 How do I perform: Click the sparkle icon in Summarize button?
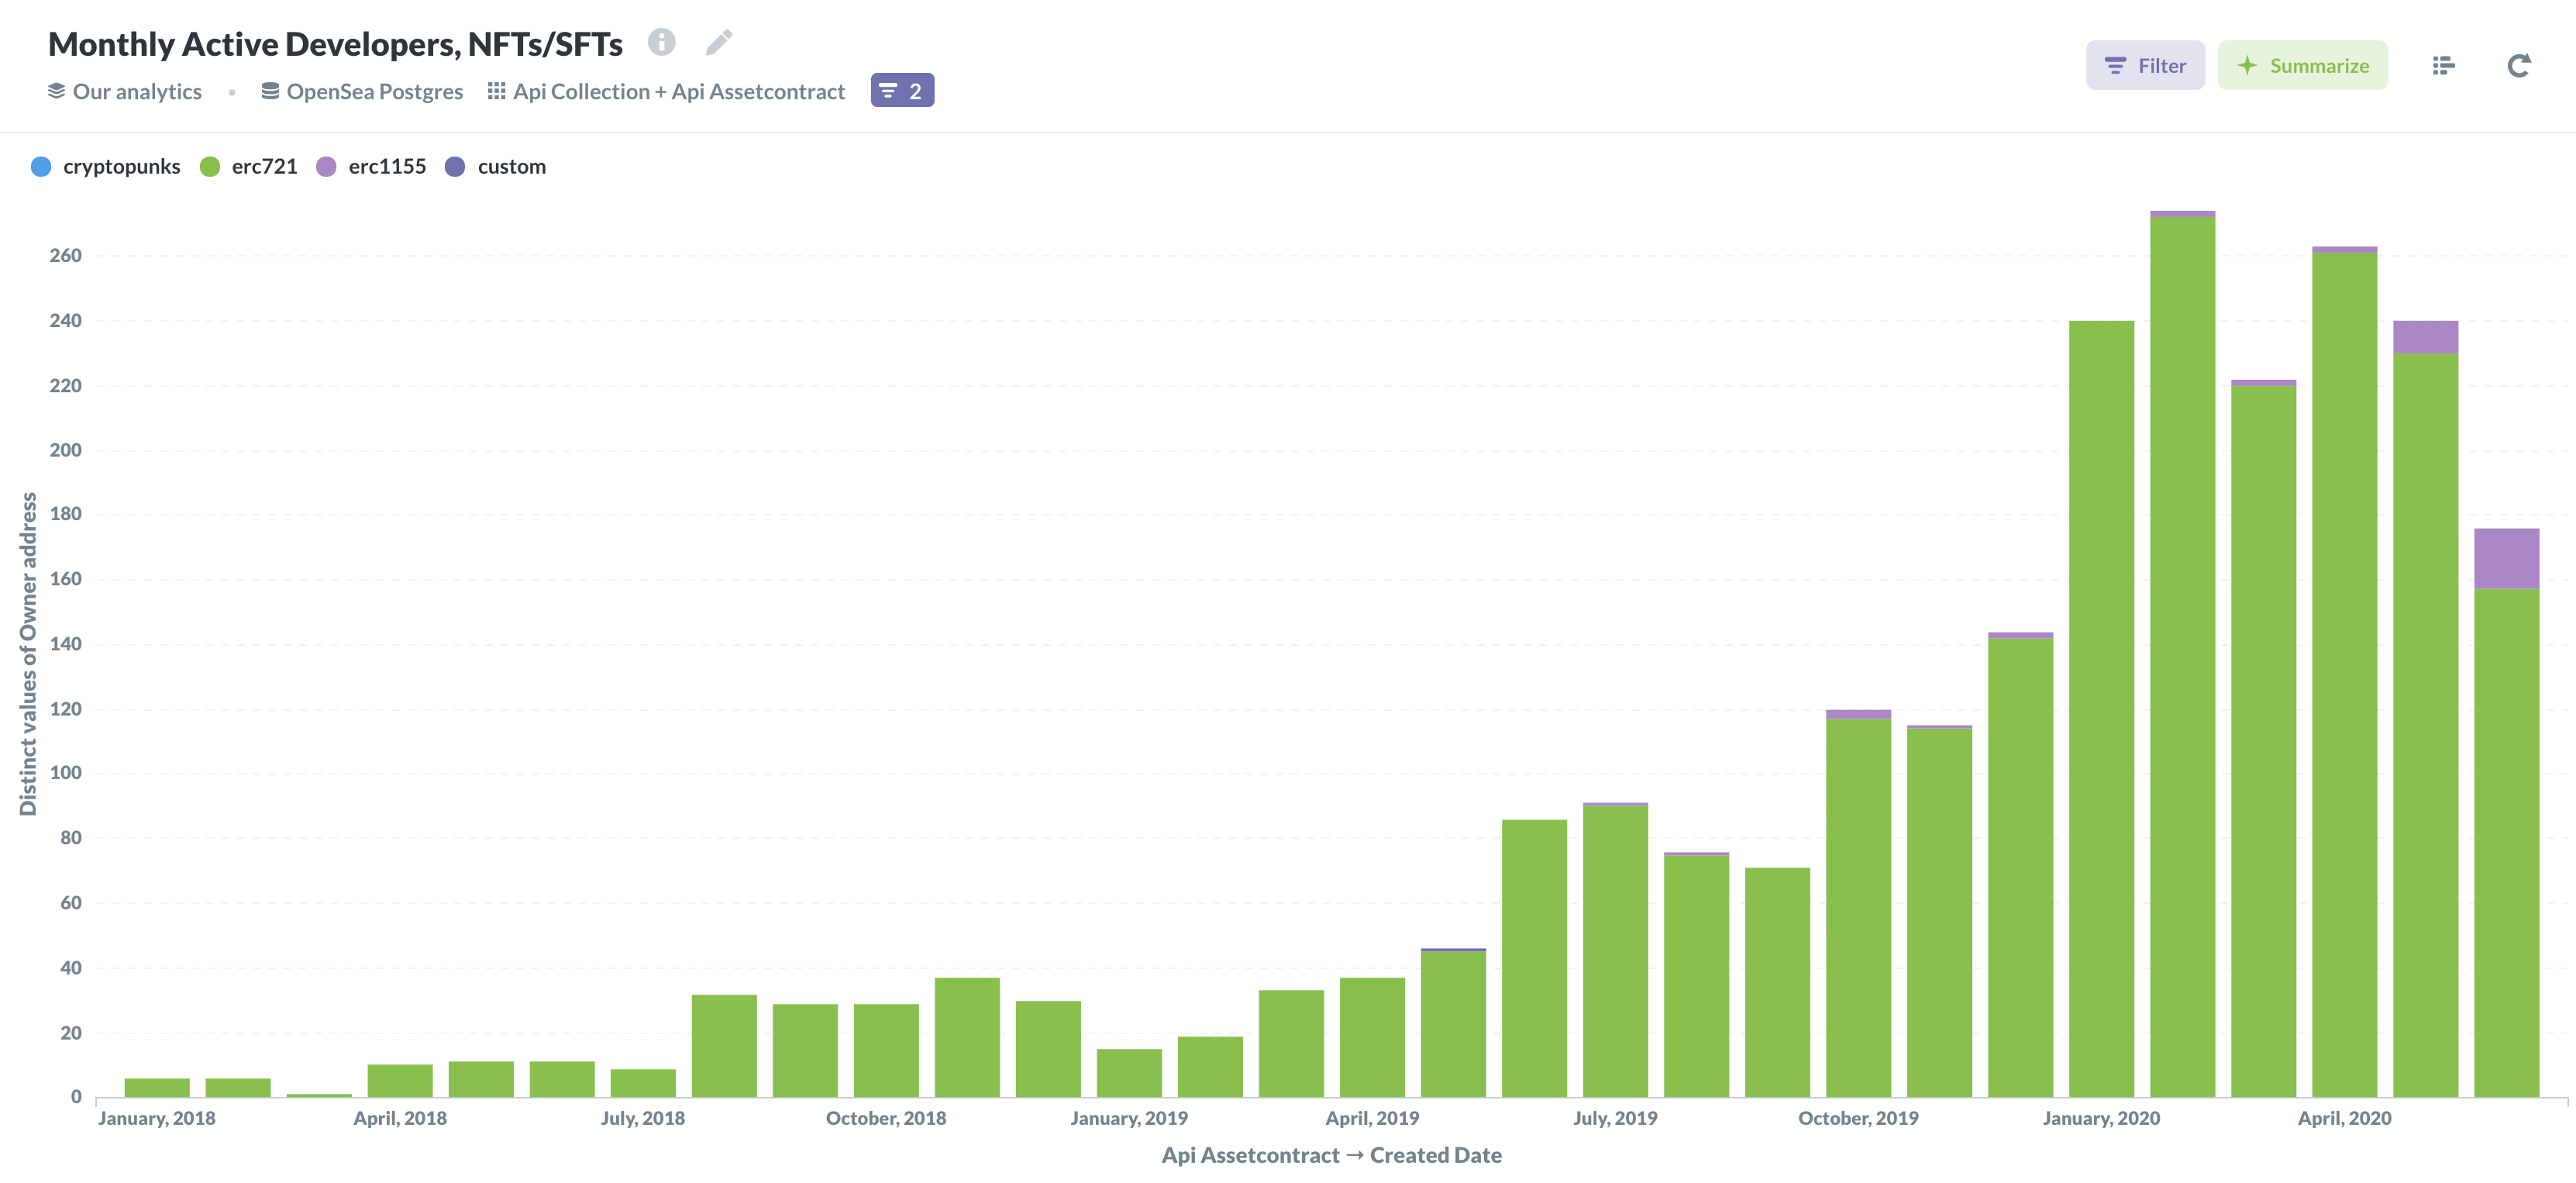pyautogui.click(x=2247, y=66)
